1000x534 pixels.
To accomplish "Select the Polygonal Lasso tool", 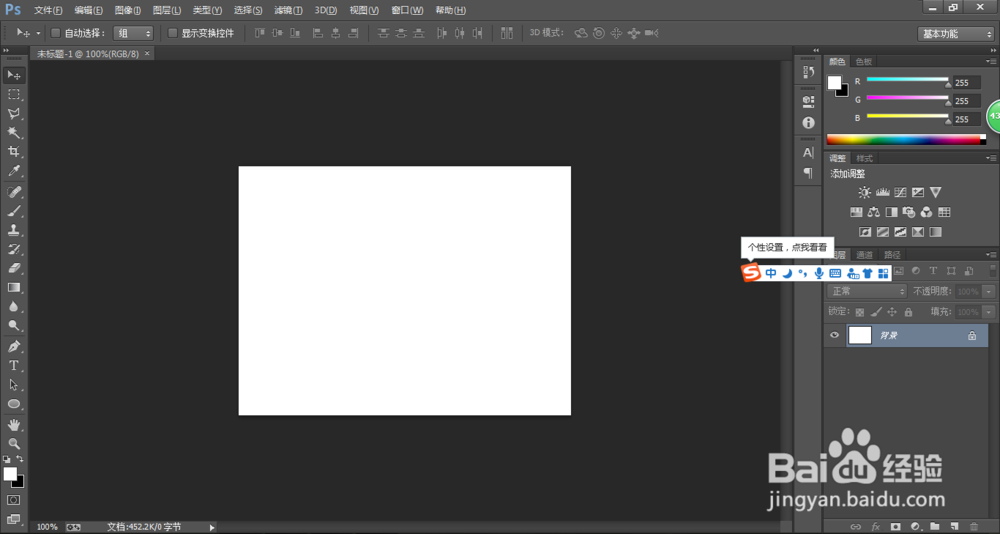I will pos(13,114).
